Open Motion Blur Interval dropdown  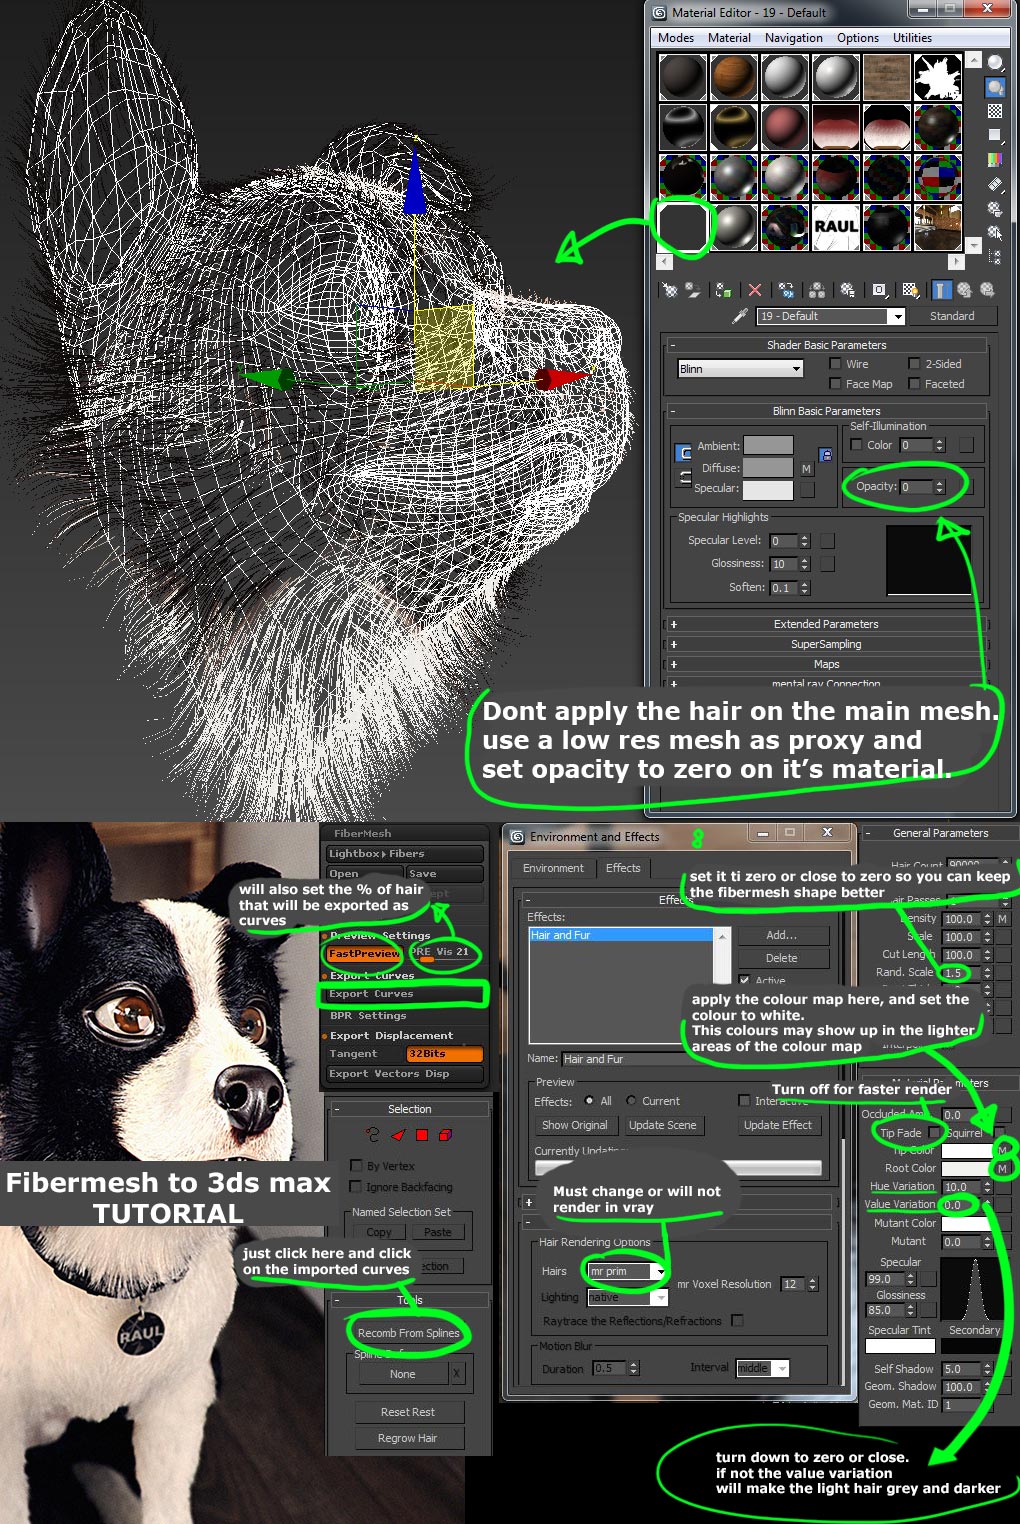click(763, 1368)
